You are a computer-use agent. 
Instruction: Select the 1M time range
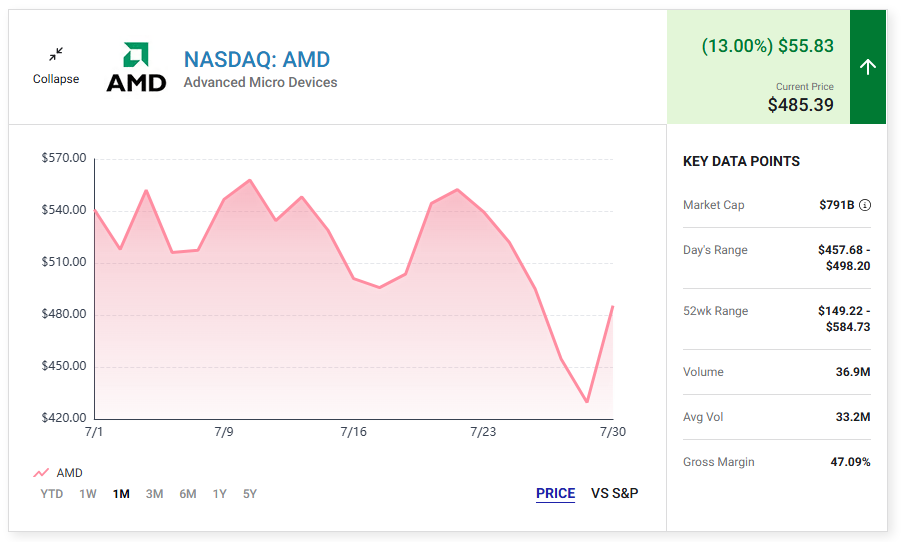click(x=121, y=494)
